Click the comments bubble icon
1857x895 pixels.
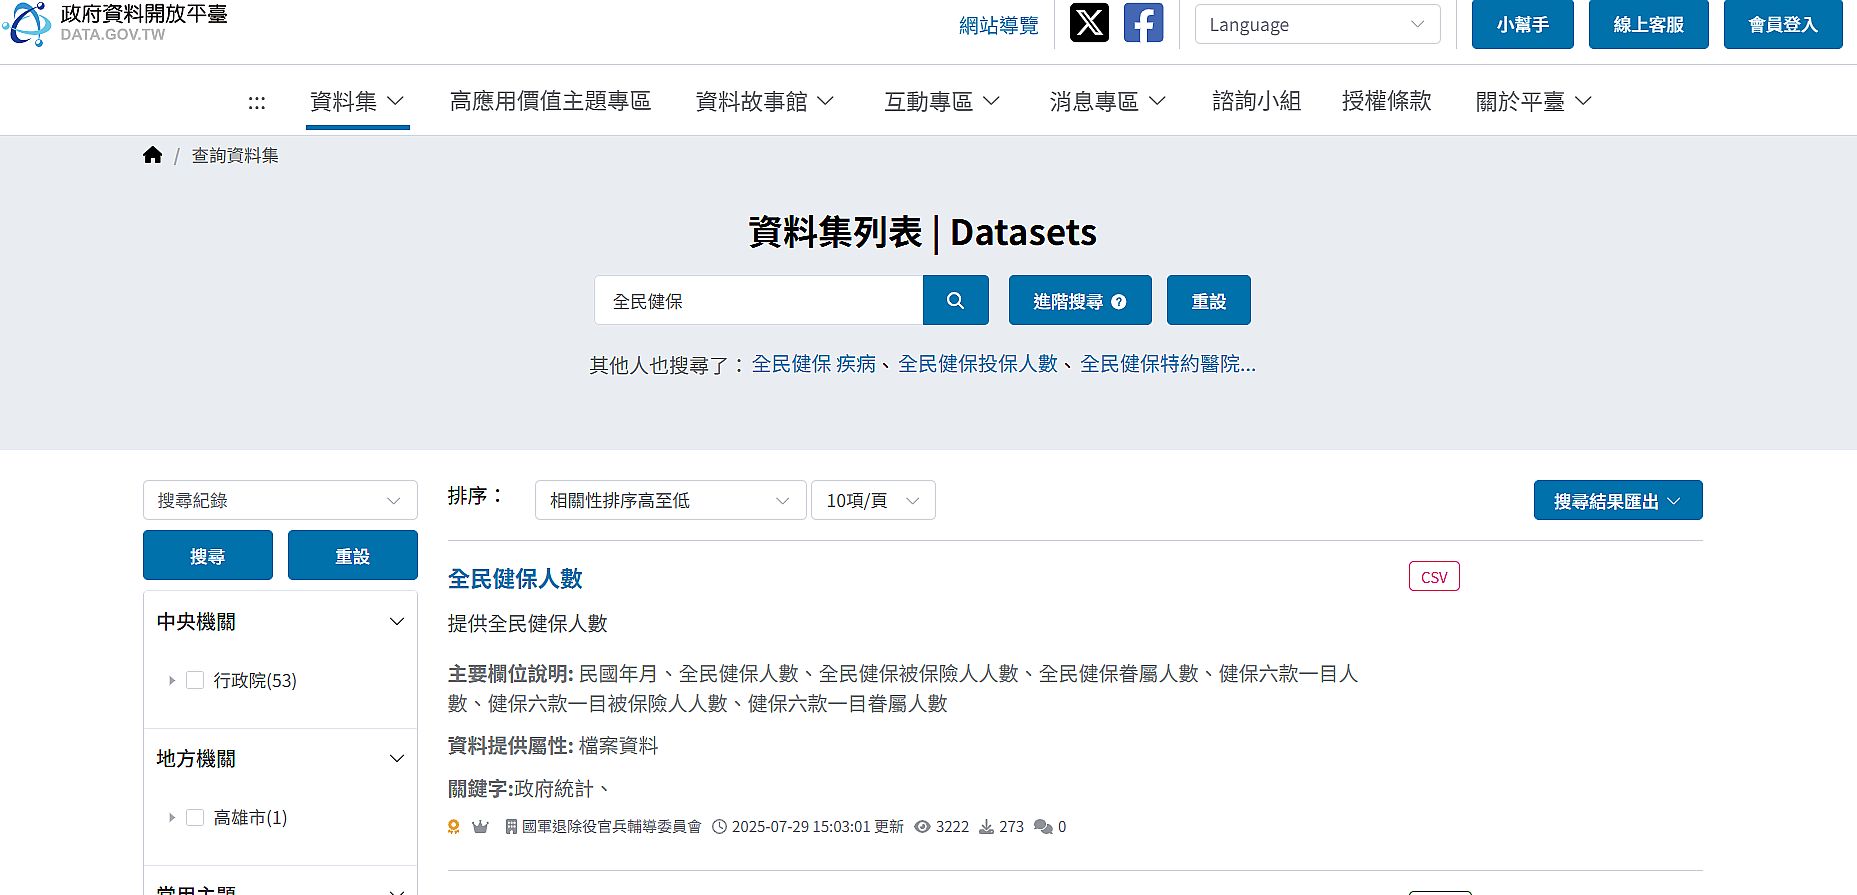1043,827
